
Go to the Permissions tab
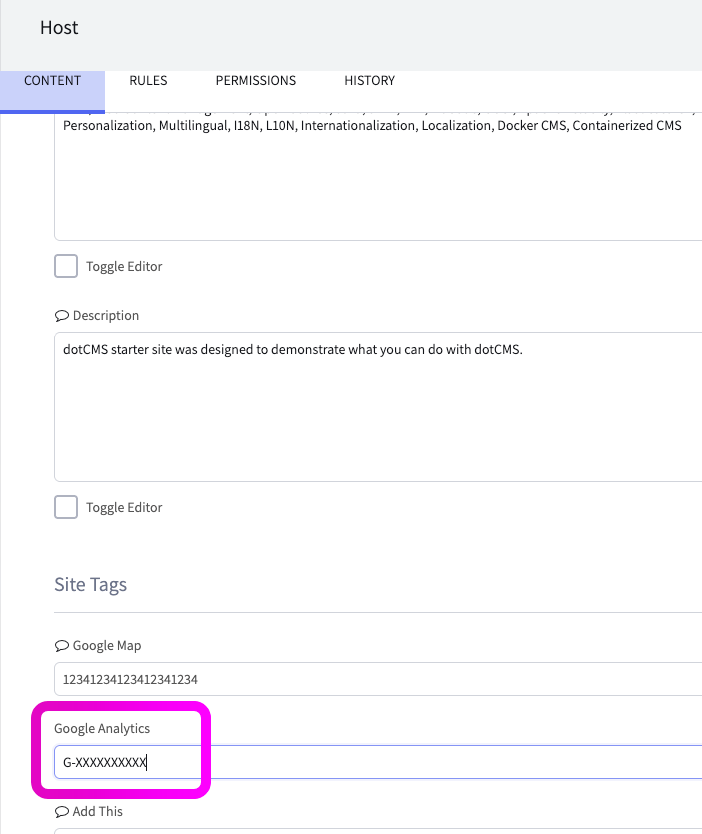pyautogui.click(x=256, y=81)
